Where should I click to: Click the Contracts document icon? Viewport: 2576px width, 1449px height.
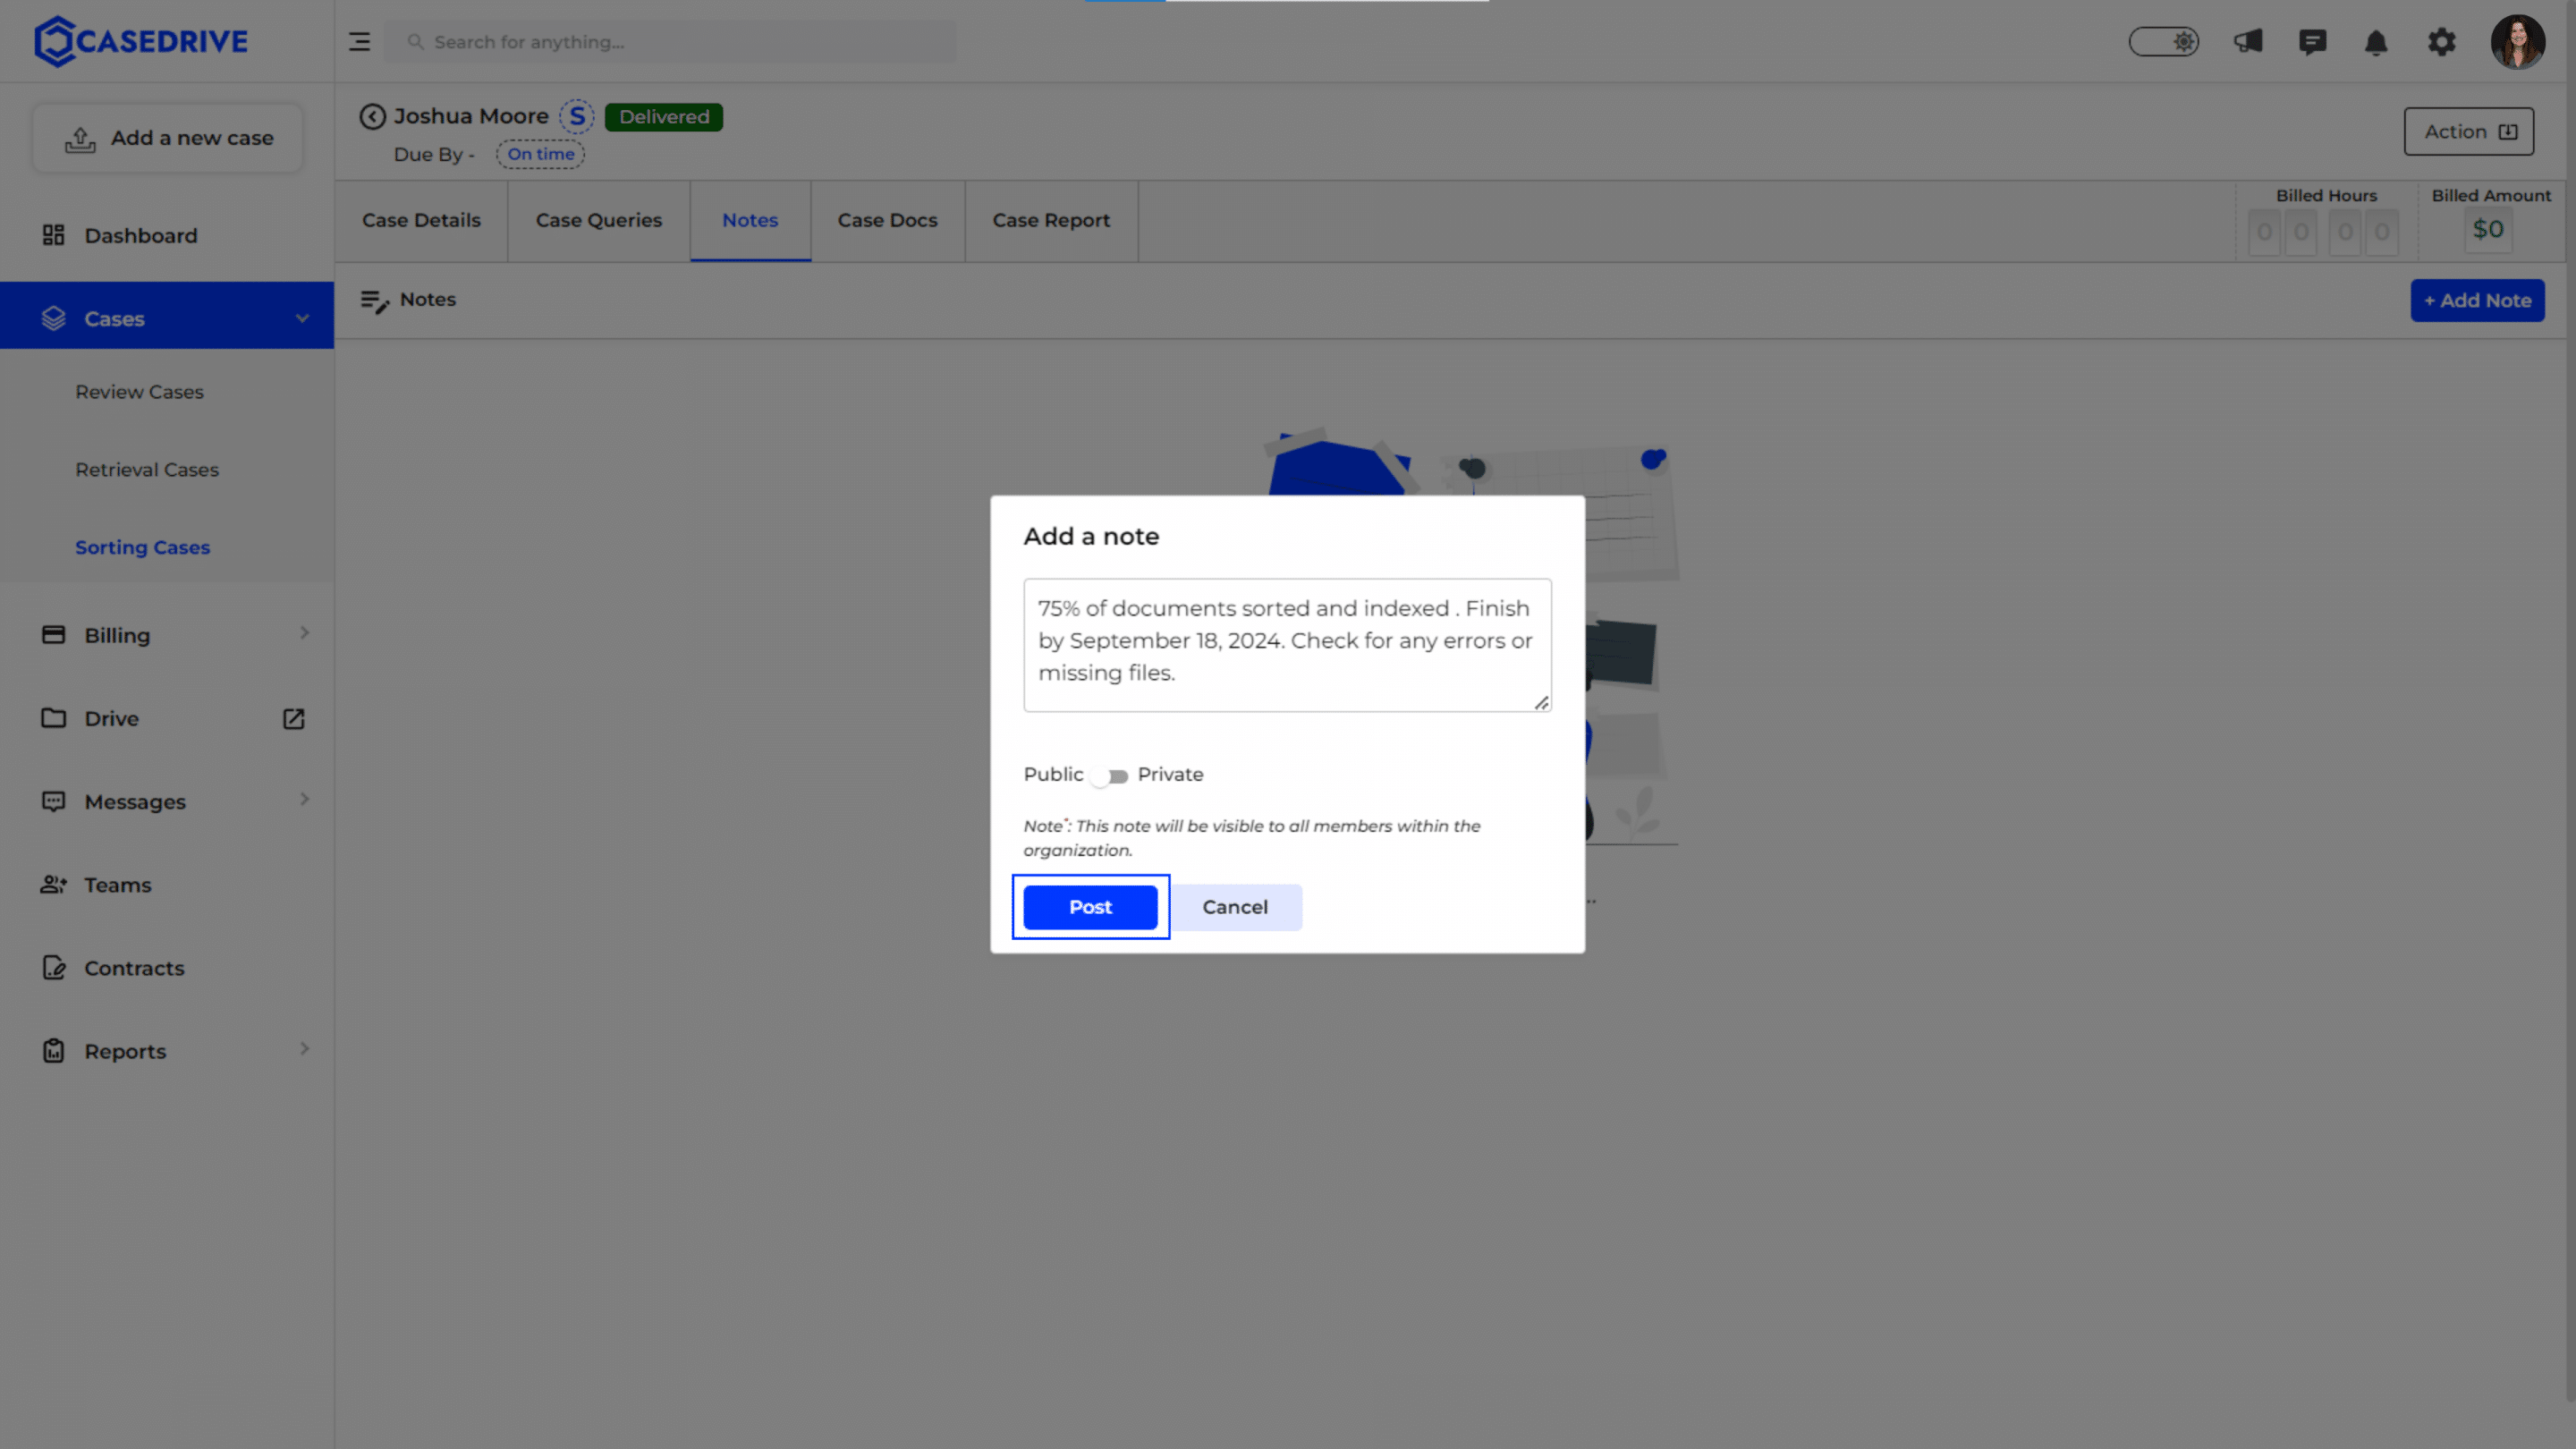[x=53, y=968]
